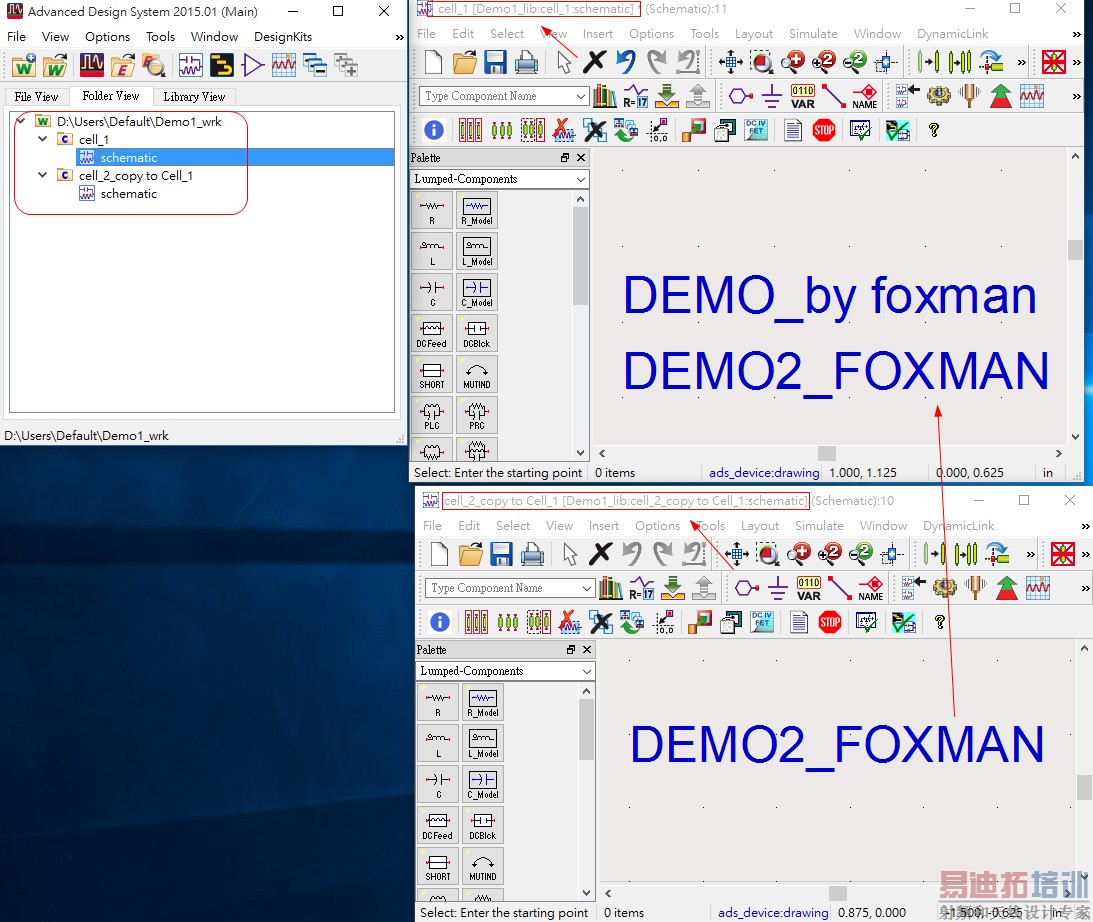Viewport: 1093px width, 922px height.
Task: Click Delete X icon in cell_2 copy toolbar
Action: click(600, 554)
